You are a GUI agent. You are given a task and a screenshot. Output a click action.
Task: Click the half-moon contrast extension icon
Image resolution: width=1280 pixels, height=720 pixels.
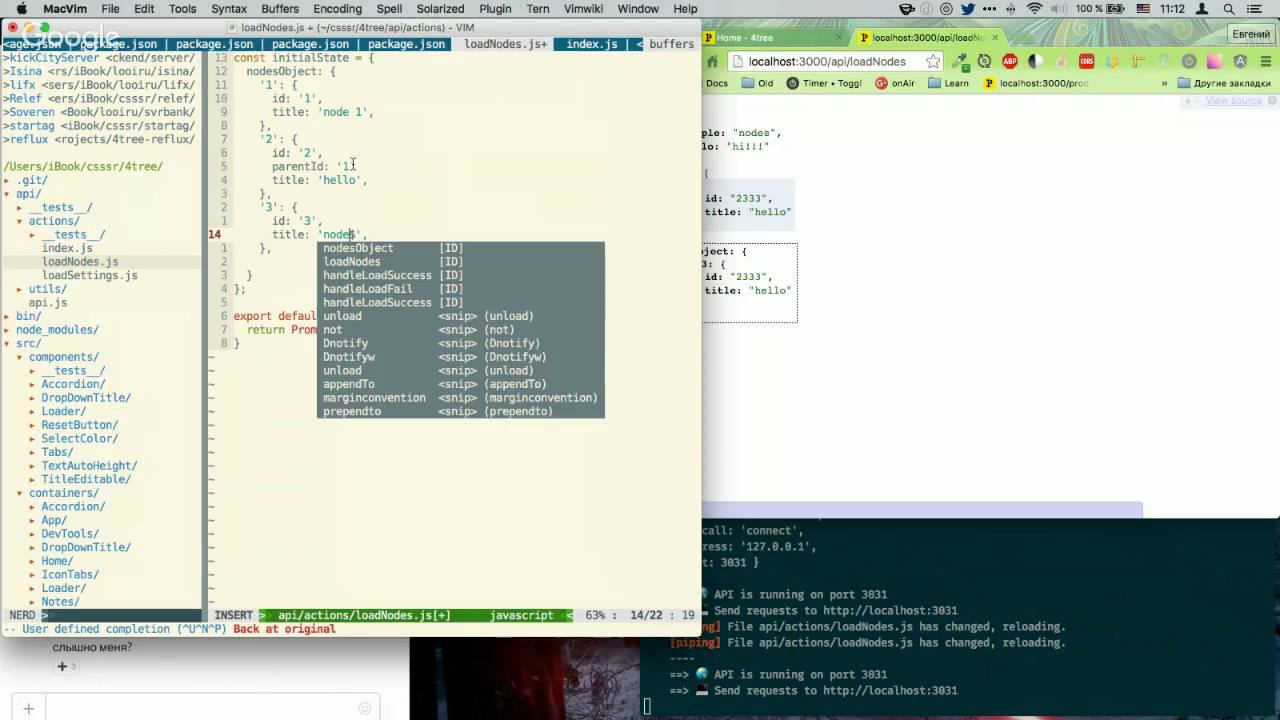(x=1035, y=61)
